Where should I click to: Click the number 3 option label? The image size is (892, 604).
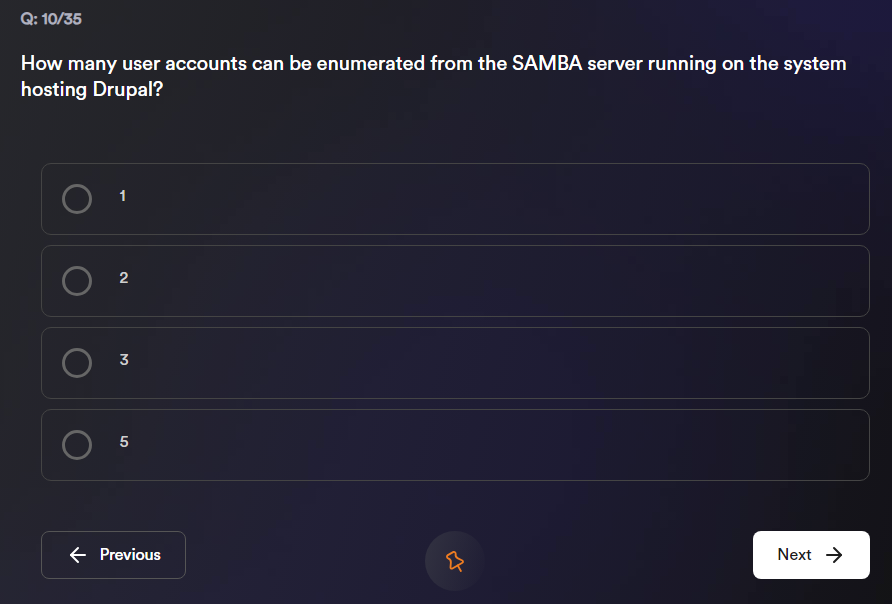coord(124,360)
